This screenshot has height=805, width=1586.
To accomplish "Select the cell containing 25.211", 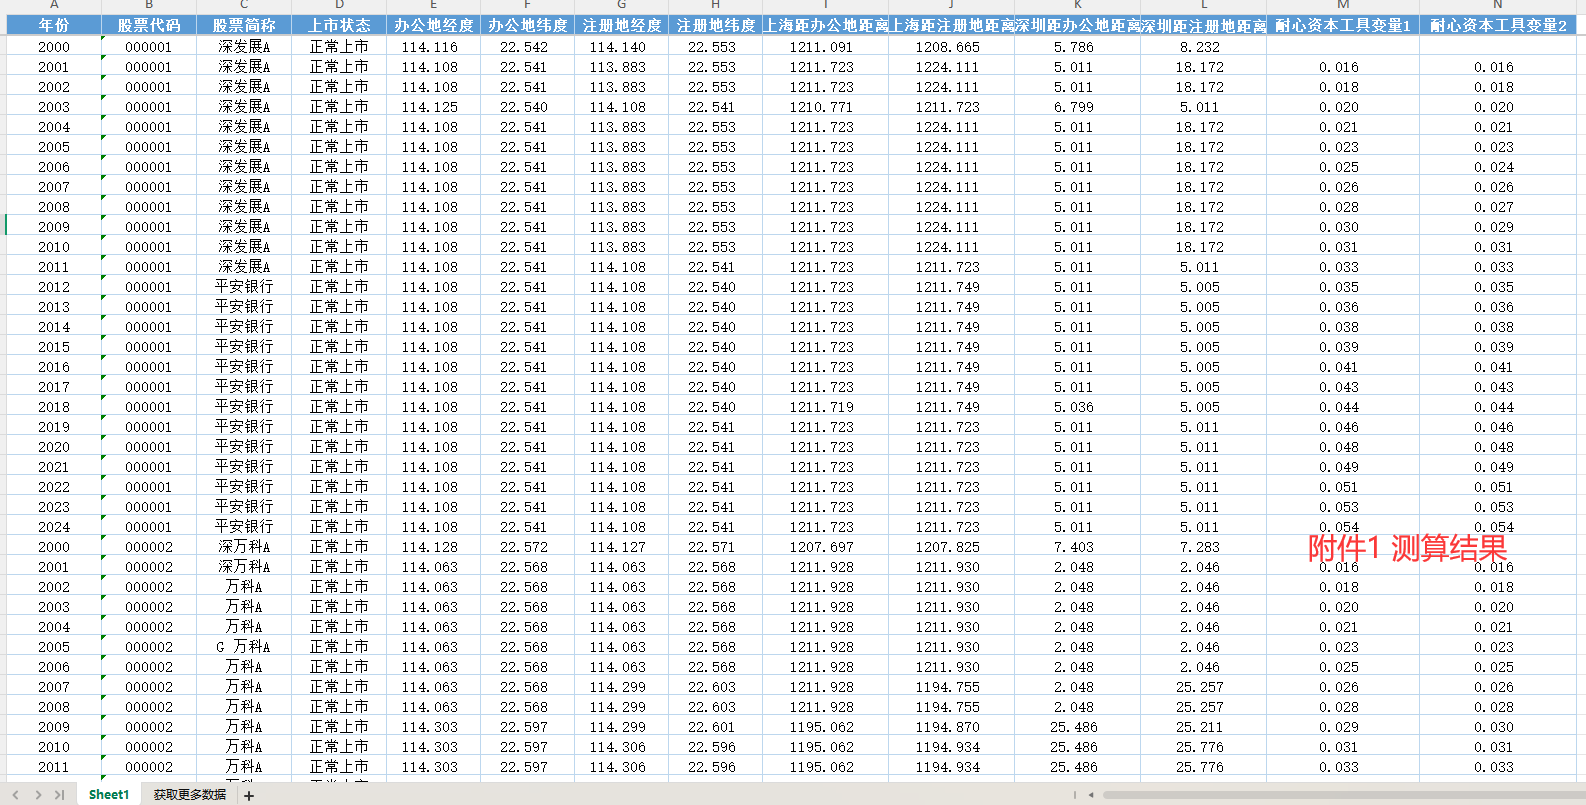I will [1204, 727].
